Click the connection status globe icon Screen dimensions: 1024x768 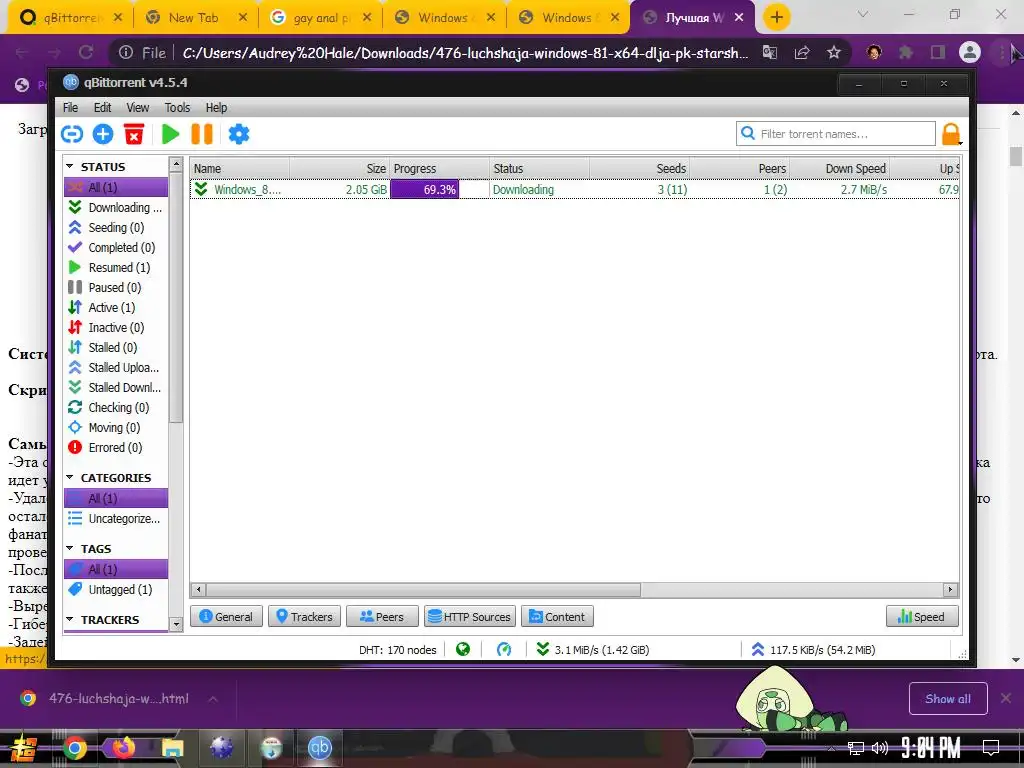point(463,649)
